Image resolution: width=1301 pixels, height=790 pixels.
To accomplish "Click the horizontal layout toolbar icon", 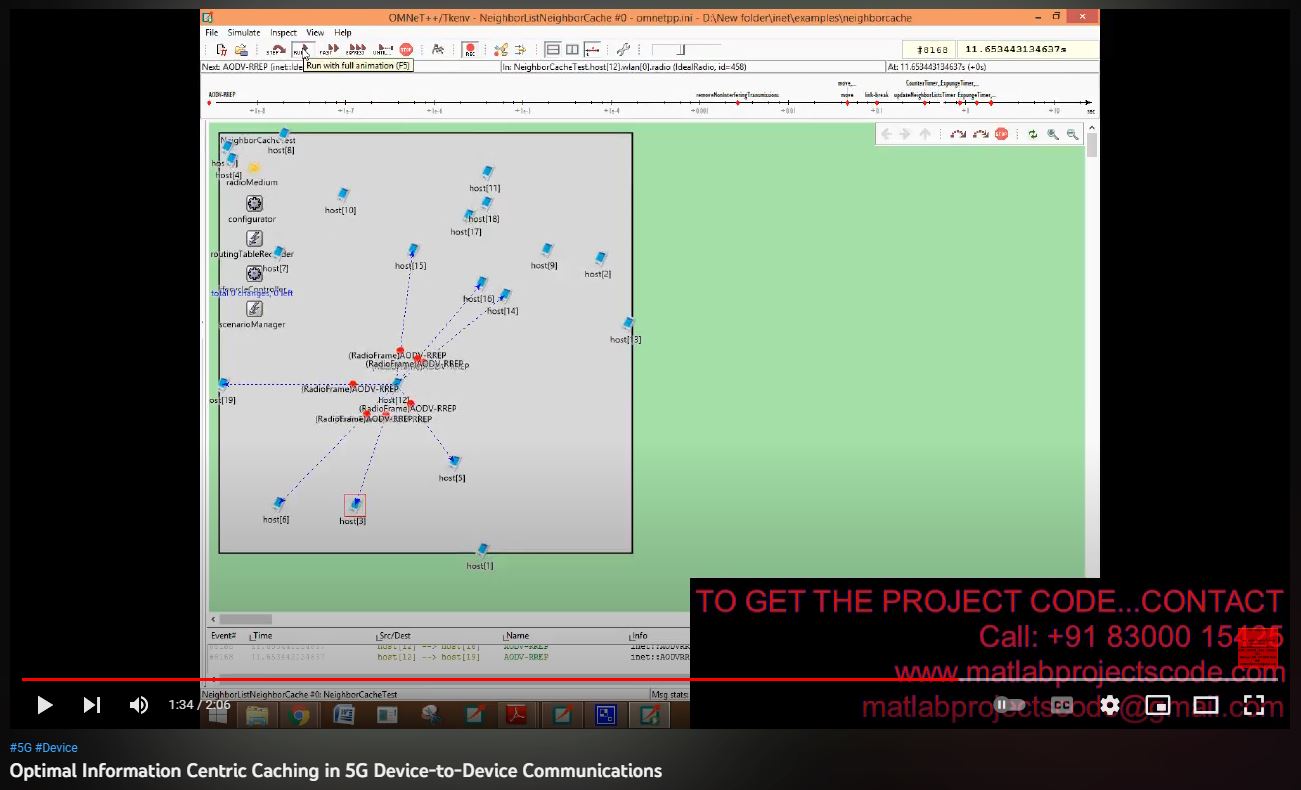I will click(x=553, y=49).
